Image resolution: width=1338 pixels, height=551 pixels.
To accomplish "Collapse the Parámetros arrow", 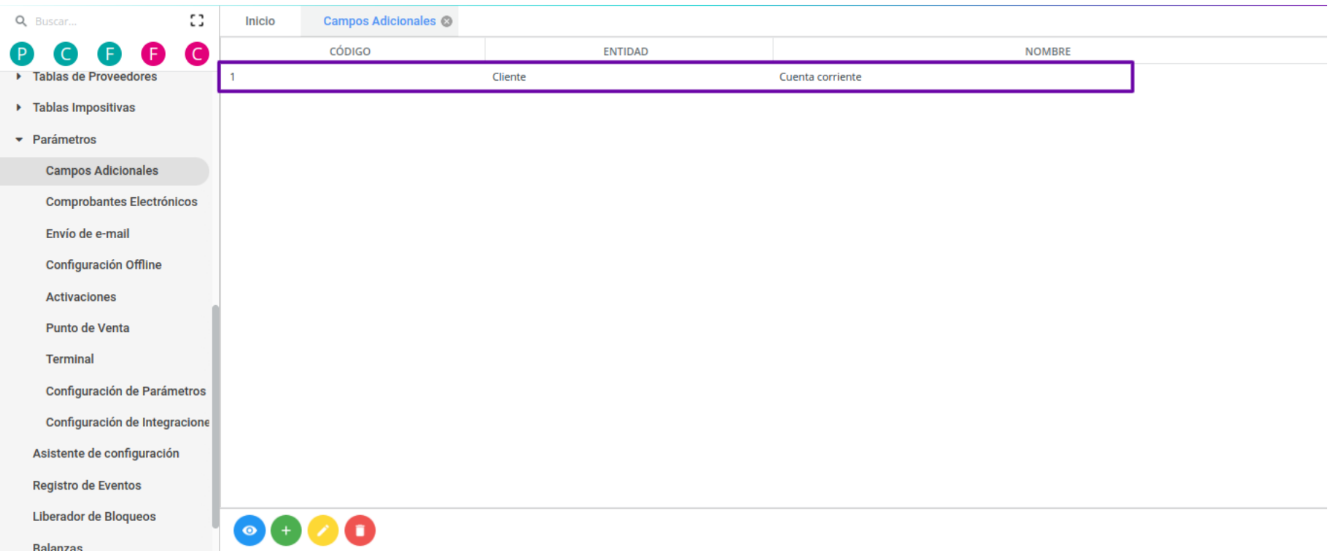I will 19,140.
